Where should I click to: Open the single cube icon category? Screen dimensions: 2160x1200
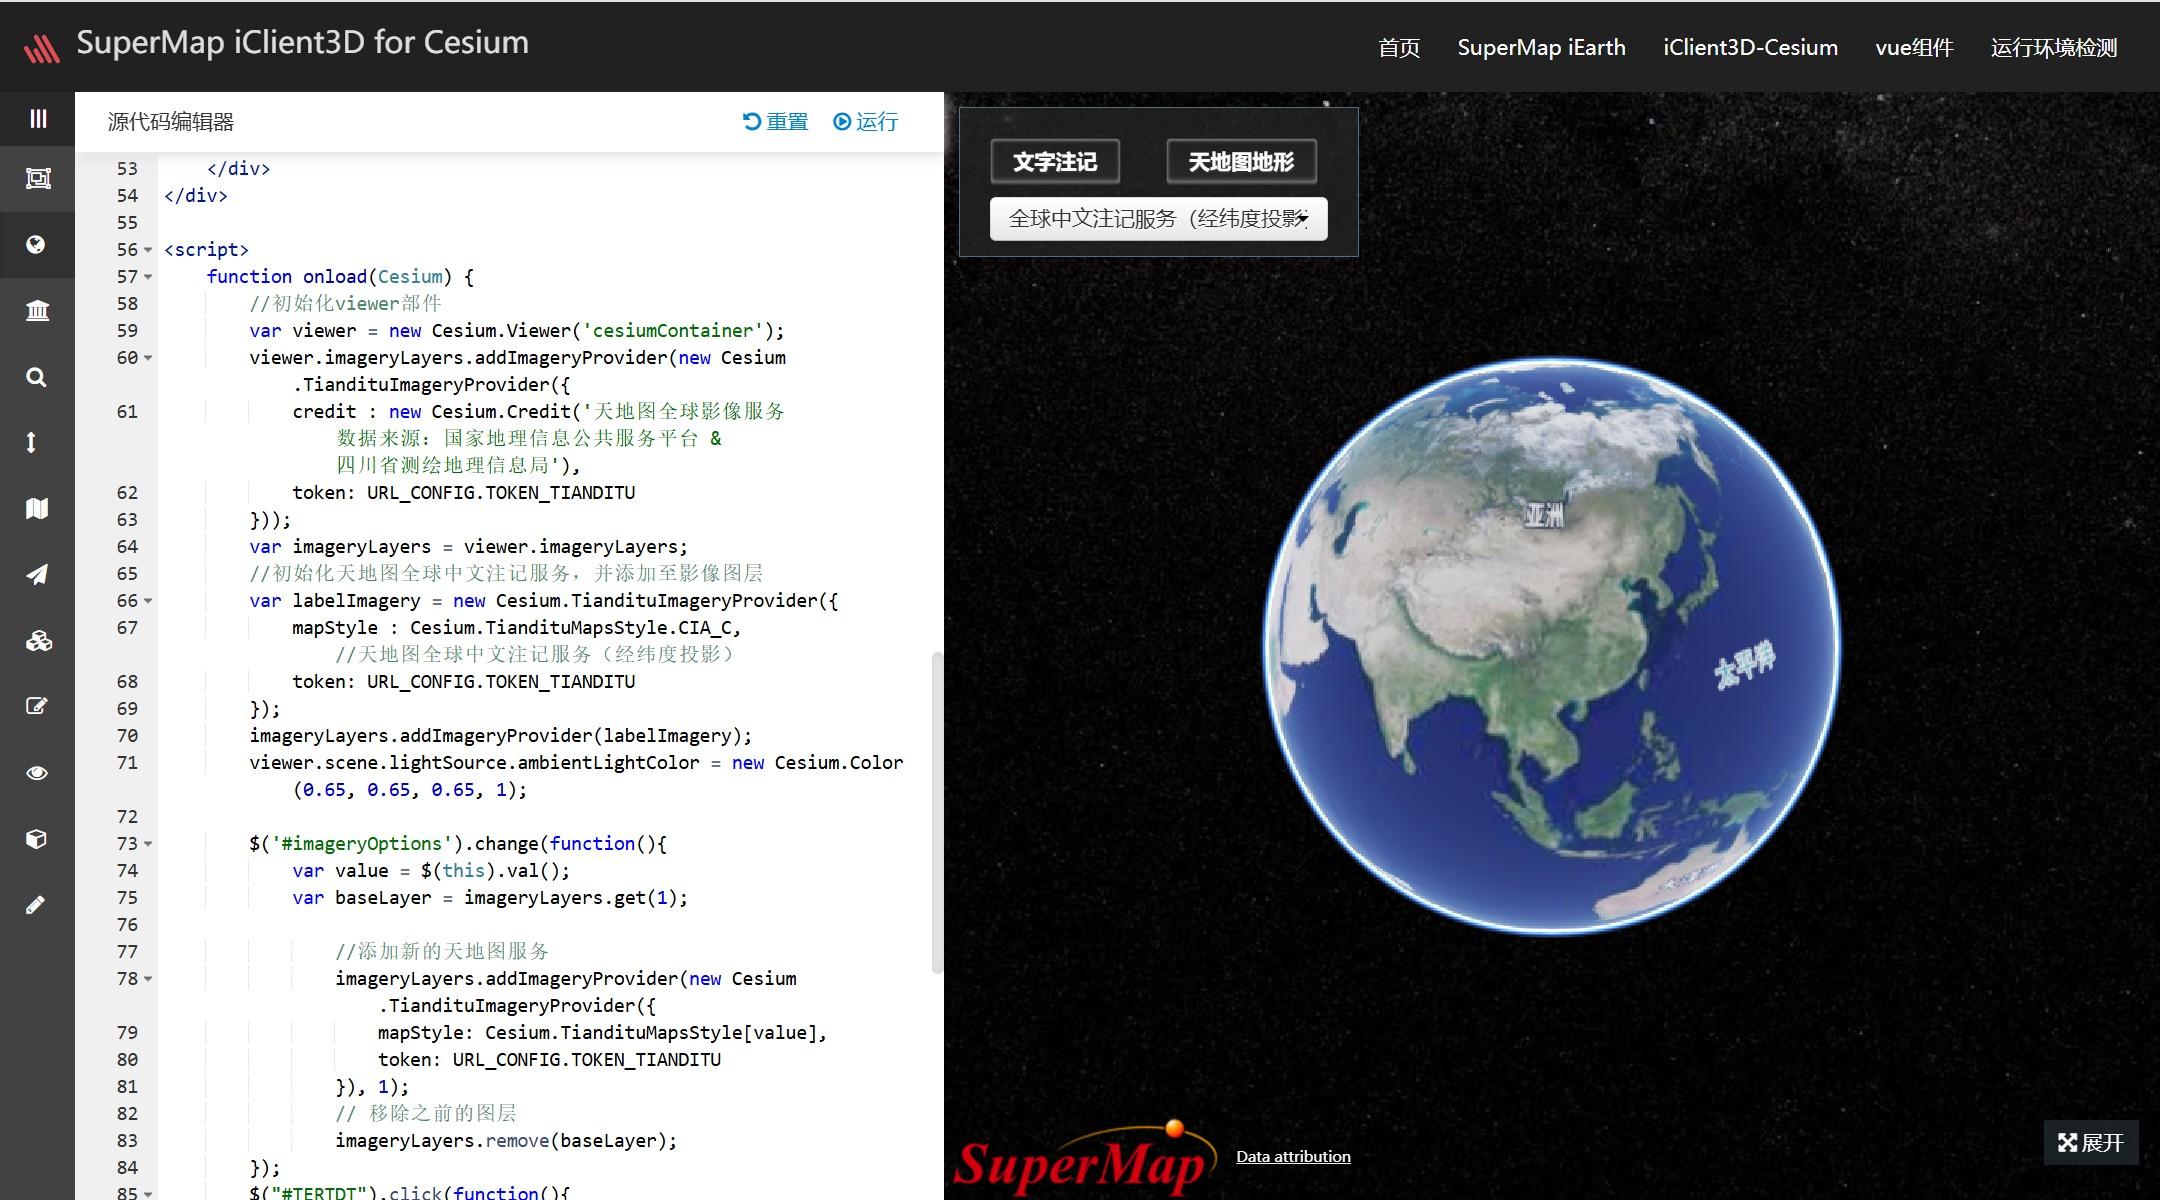36,839
